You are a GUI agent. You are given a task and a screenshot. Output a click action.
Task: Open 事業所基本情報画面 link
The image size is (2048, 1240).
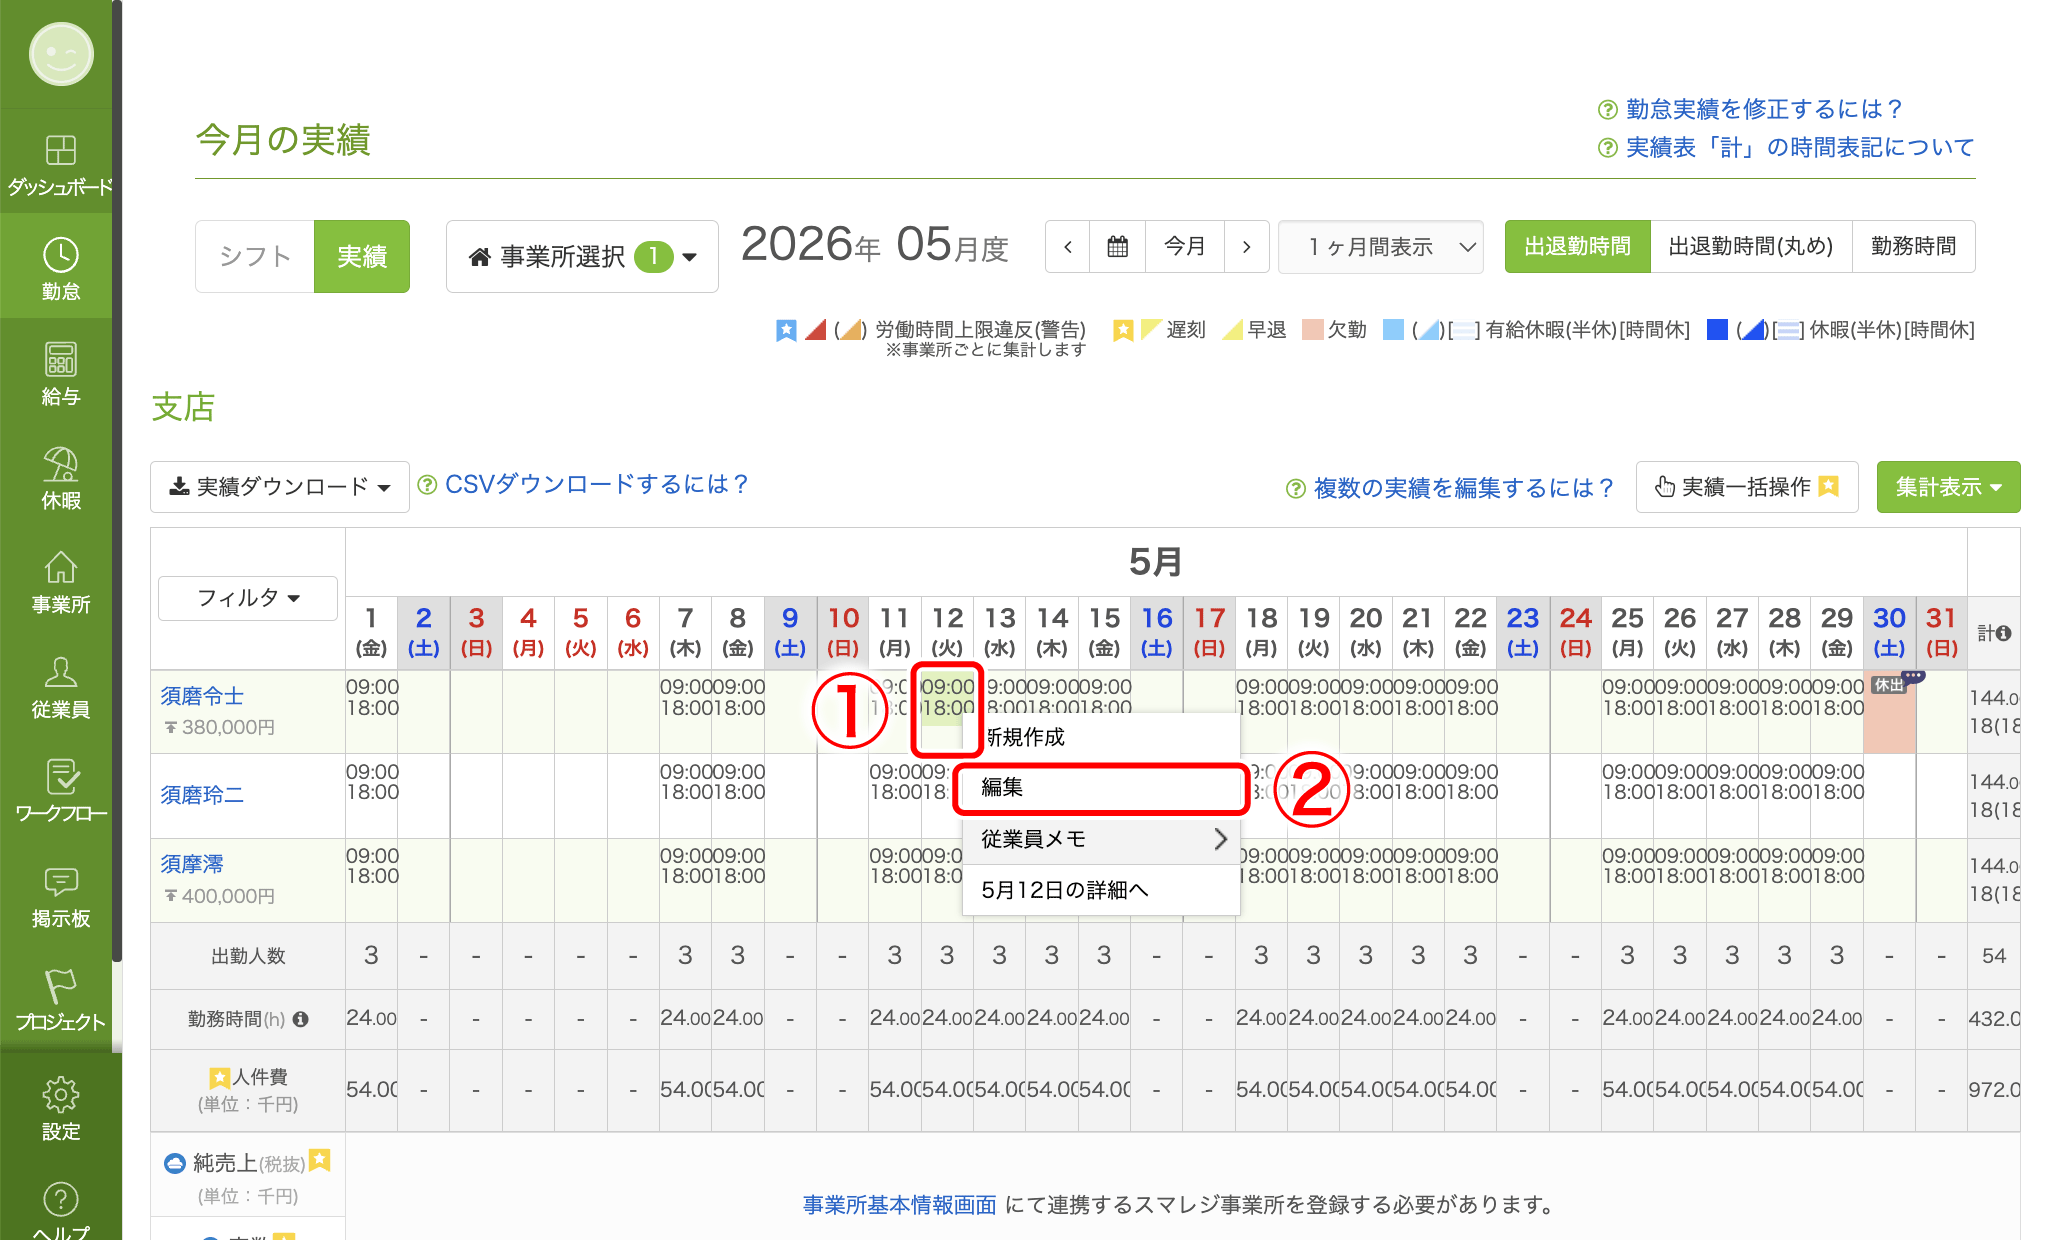899,1205
